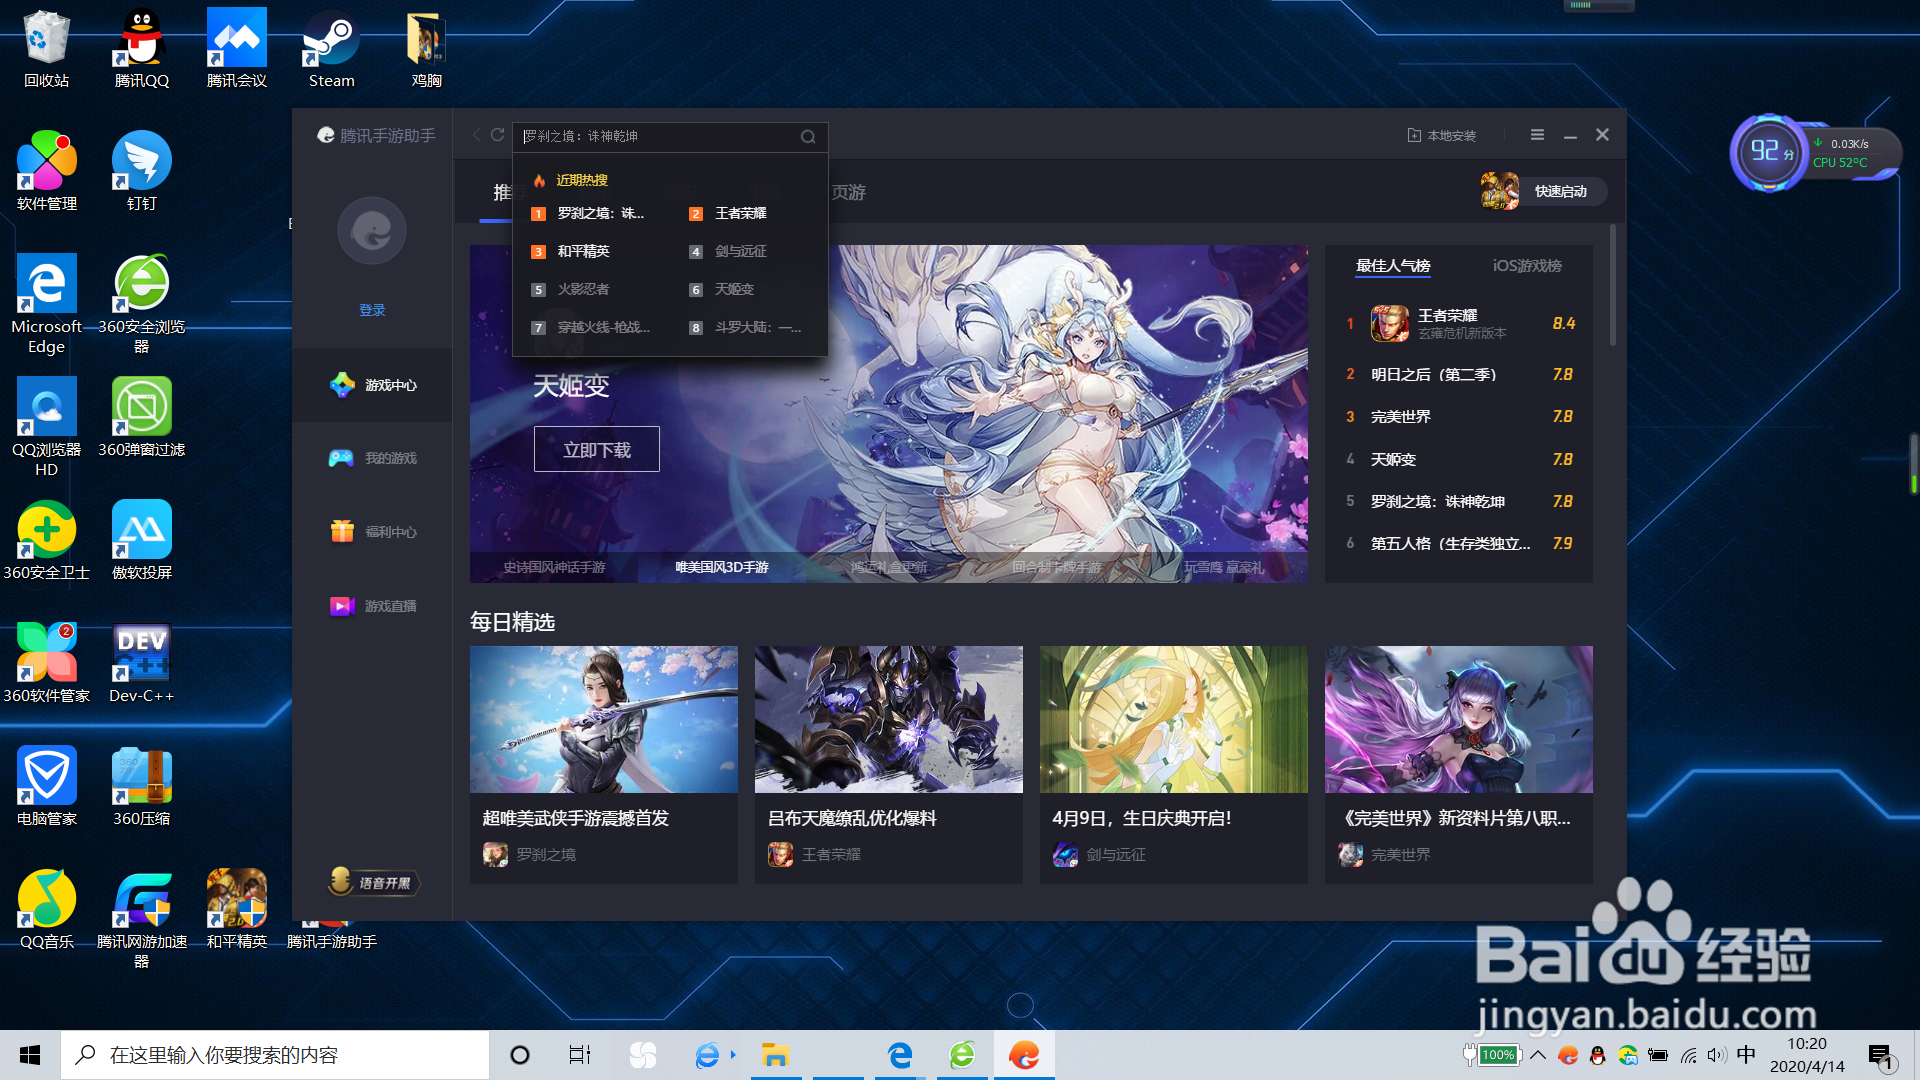The height and width of the screenshot is (1080, 1920).
Task: Click 天姬变 ranked fourth in the ranking list
Action: pos(1460,459)
